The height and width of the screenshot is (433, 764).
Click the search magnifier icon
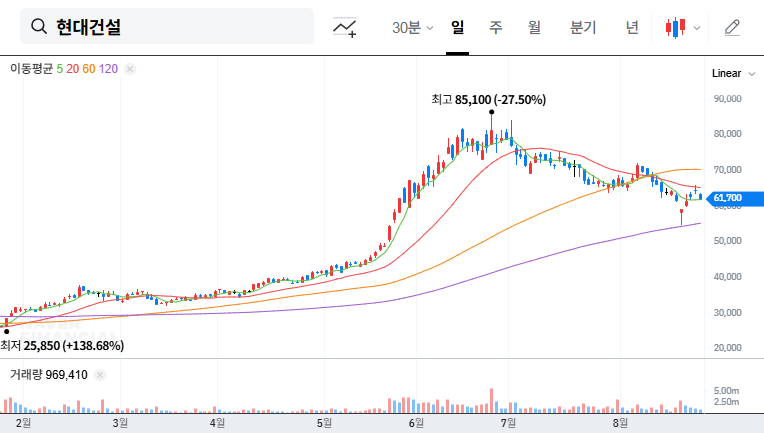point(39,26)
